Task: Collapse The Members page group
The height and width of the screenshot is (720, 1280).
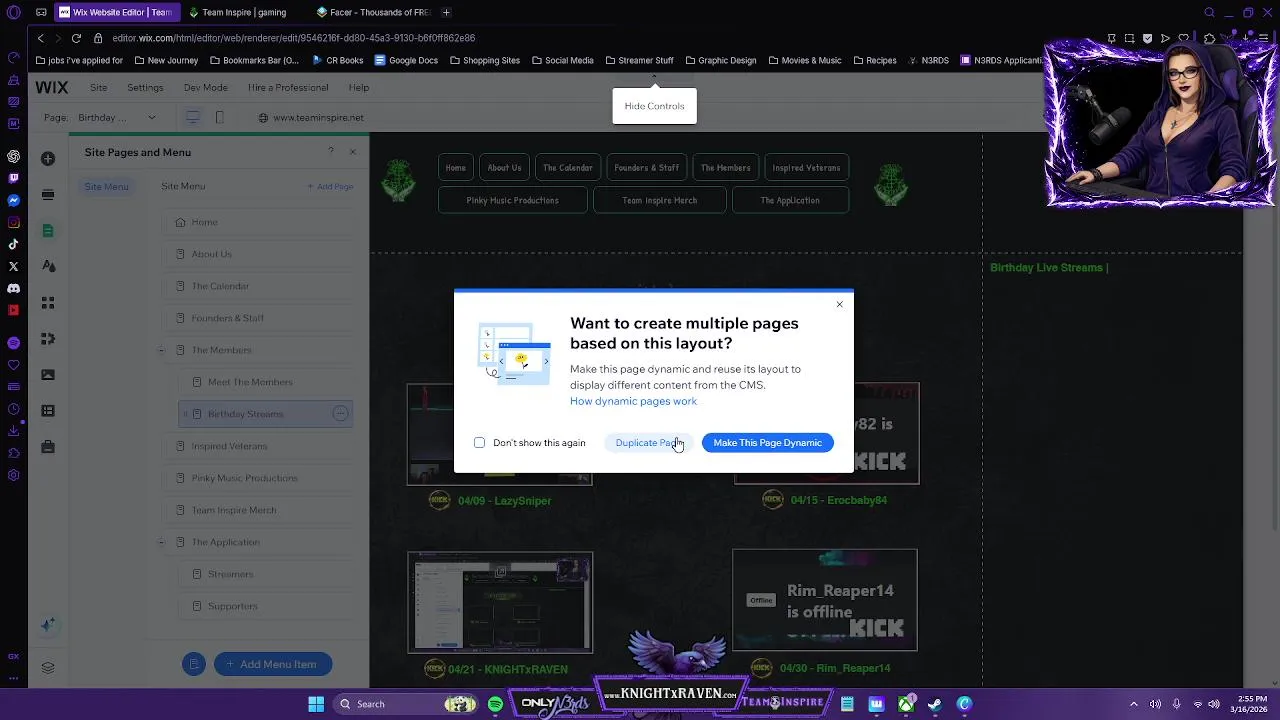Action: click(162, 350)
